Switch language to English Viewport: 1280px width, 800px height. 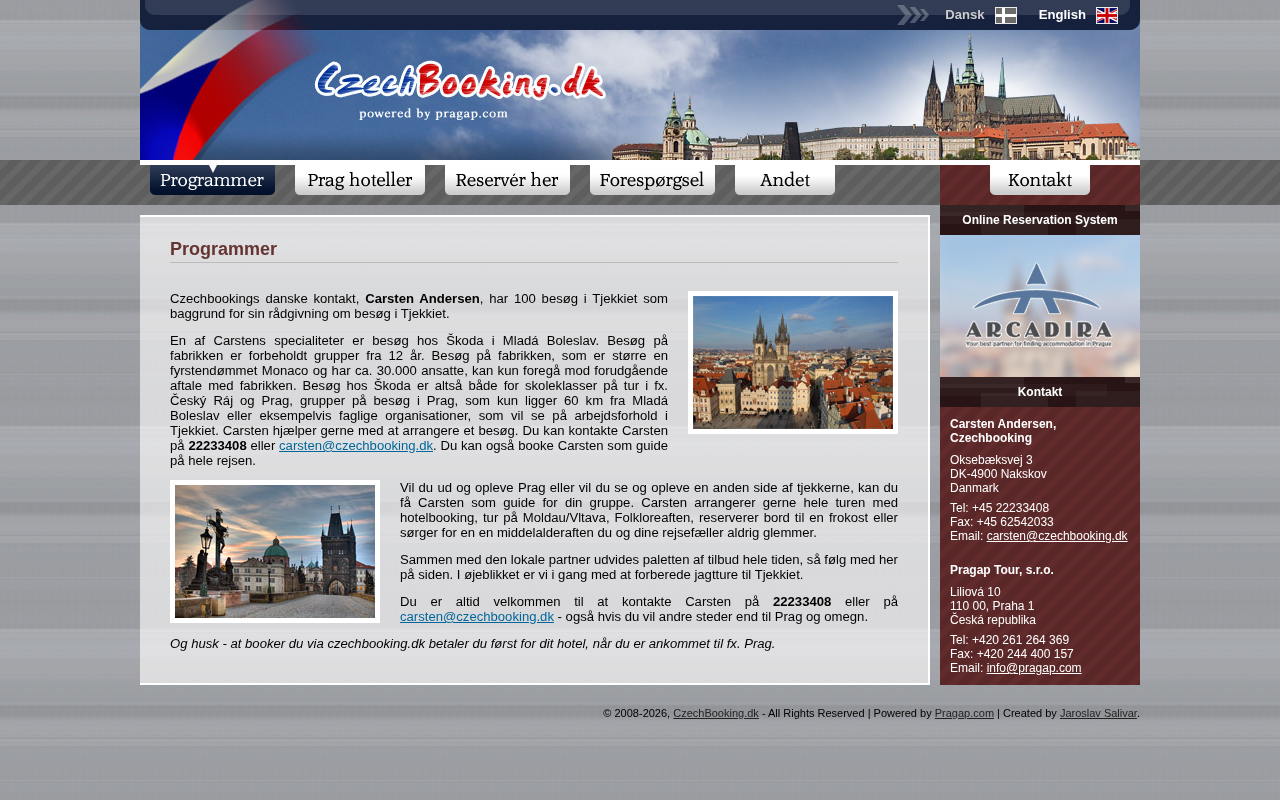click(1062, 15)
